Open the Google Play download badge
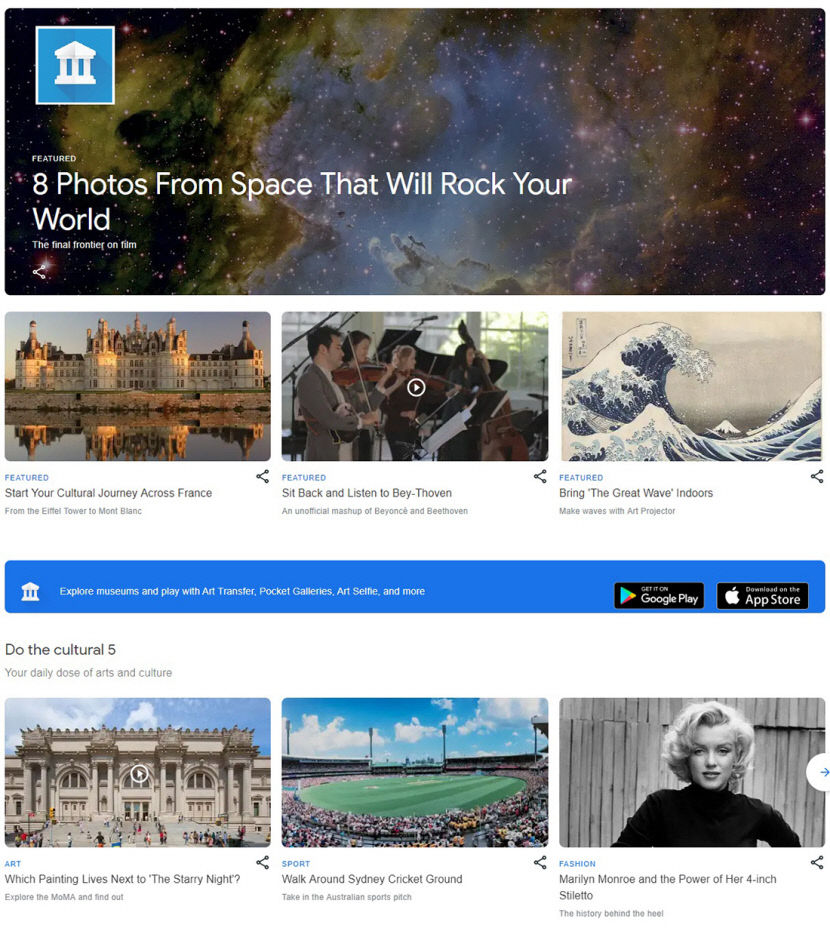This screenshot has height=943, width=830. point(659,596)
